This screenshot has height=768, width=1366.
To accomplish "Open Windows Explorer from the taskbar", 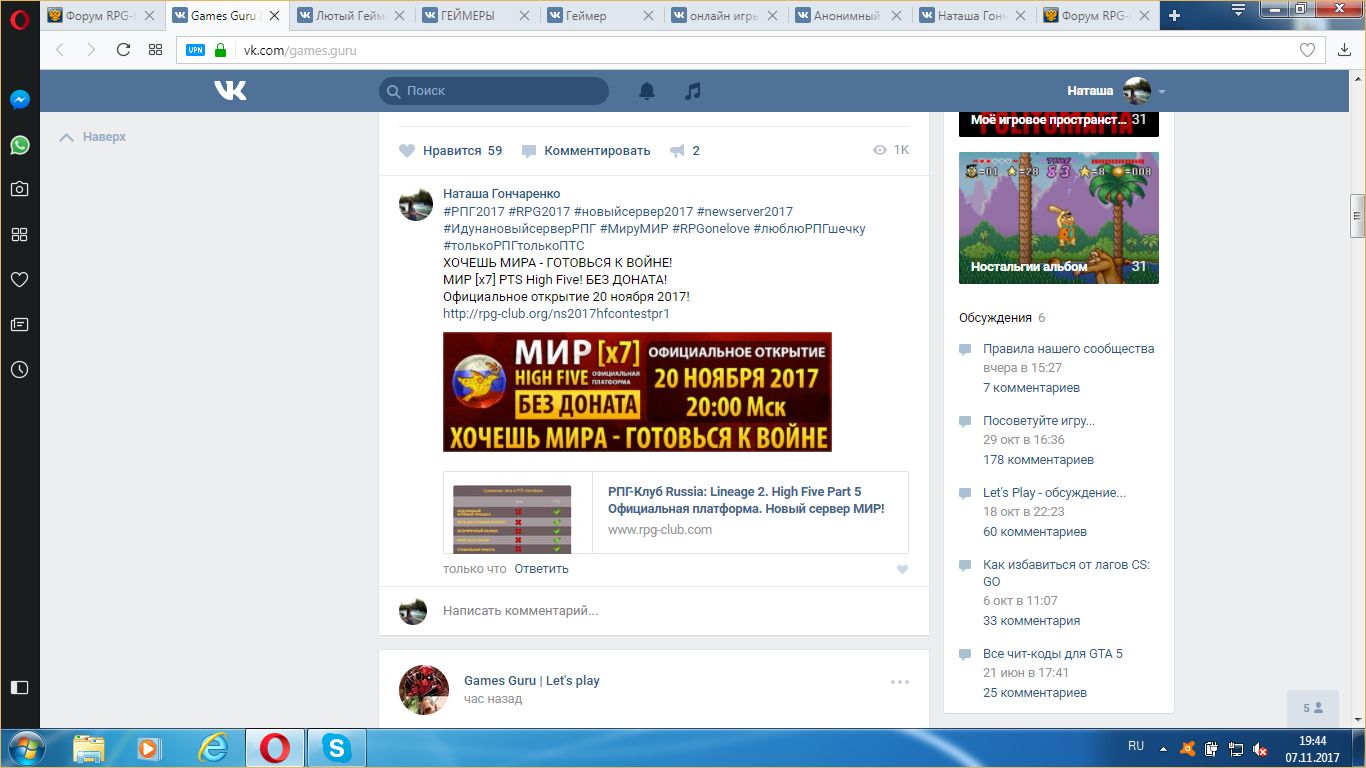I will click(x=88, y=748).
